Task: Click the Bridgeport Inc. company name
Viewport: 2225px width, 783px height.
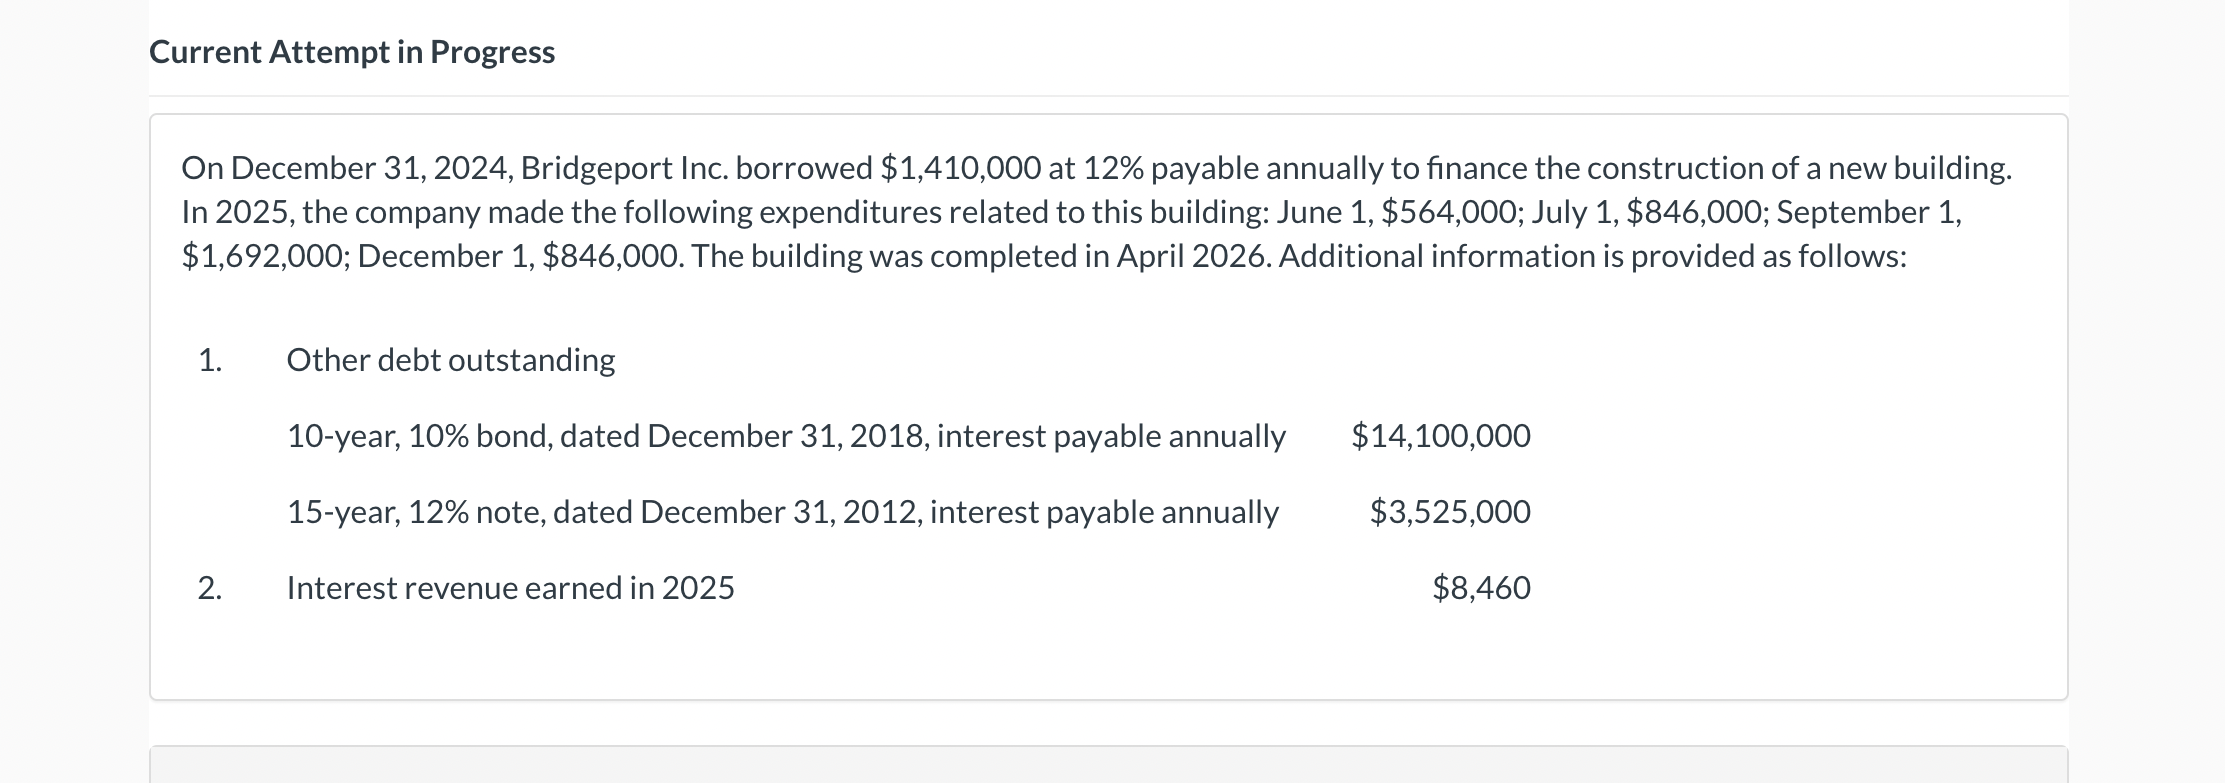Action: pos(624,168)
